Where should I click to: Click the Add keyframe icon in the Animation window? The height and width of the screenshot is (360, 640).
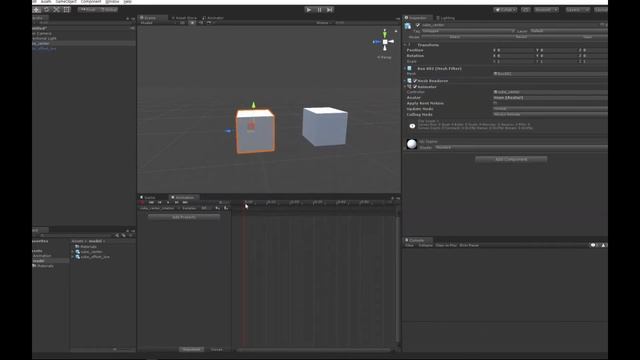218,208
